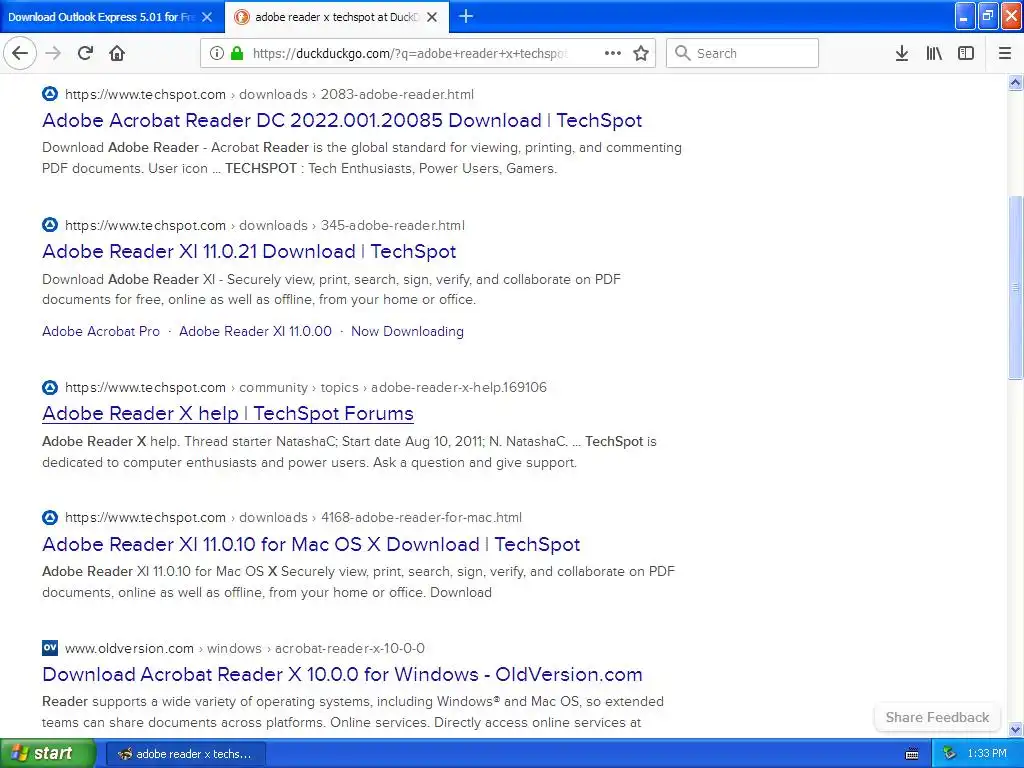Click URL text 4168-adobe-reader-for-mac.html
The width and height of the screenshot is (1024, 768).
[421, 517]
